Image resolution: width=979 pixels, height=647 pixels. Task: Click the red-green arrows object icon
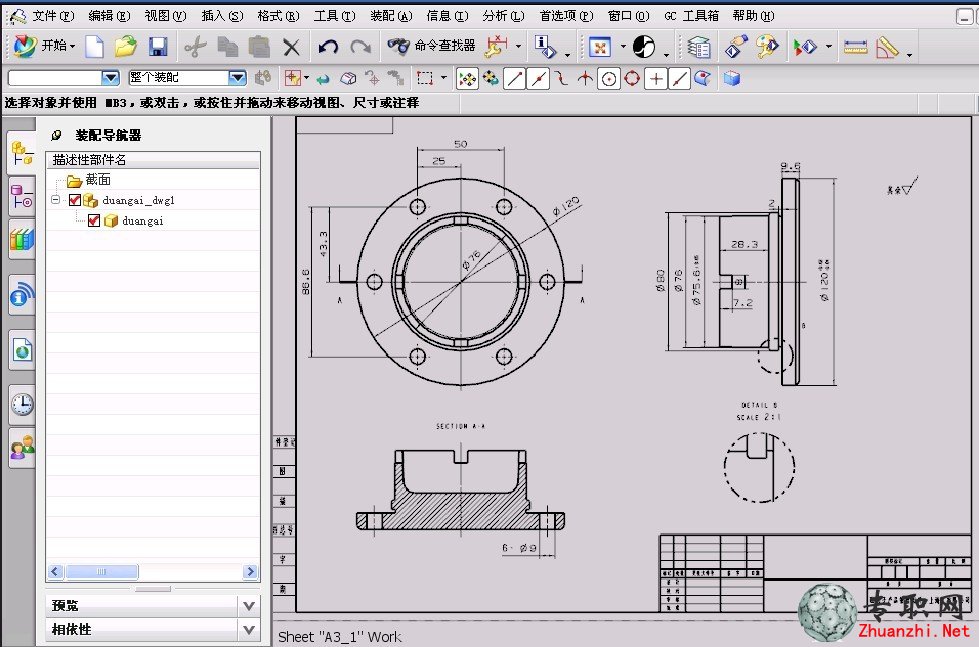pyautogui.click(x=805, y=47)
